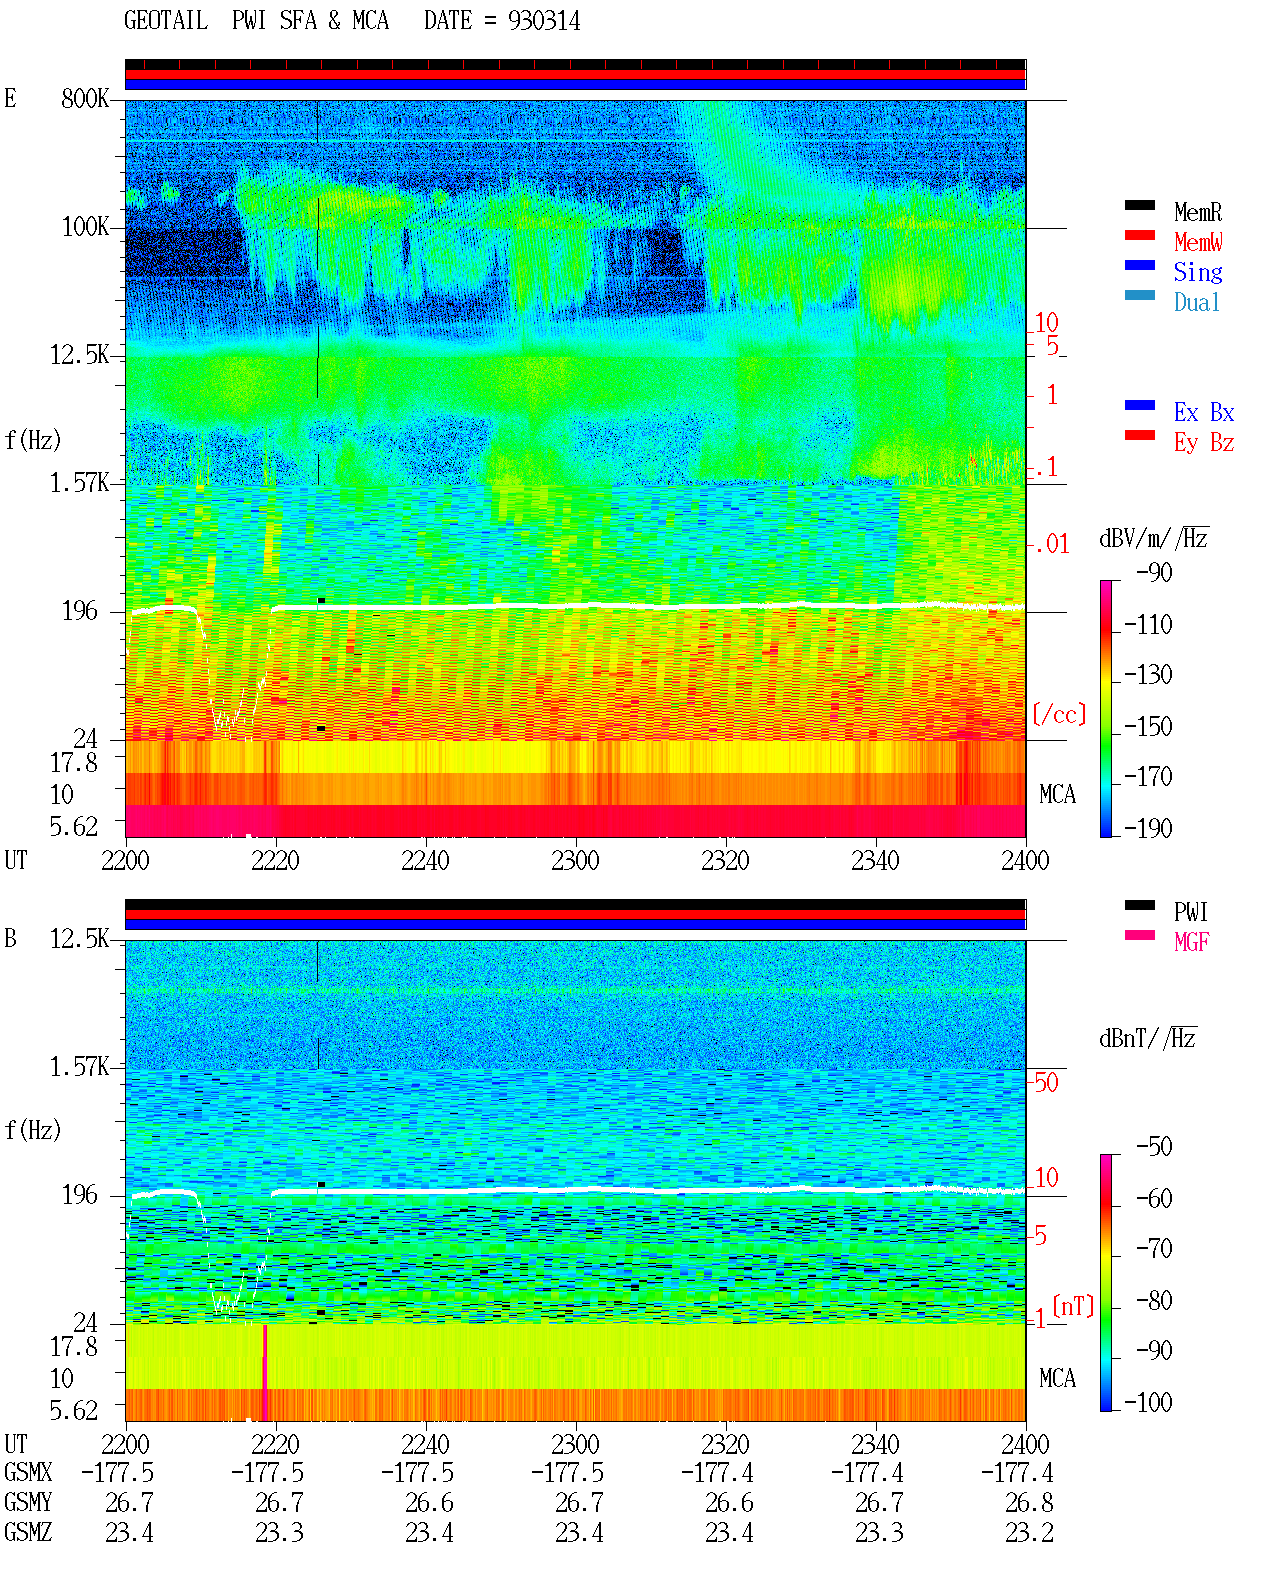Click the '12.5K' frequency label on B panel
1280x1593 pixels.
point(80,939)
